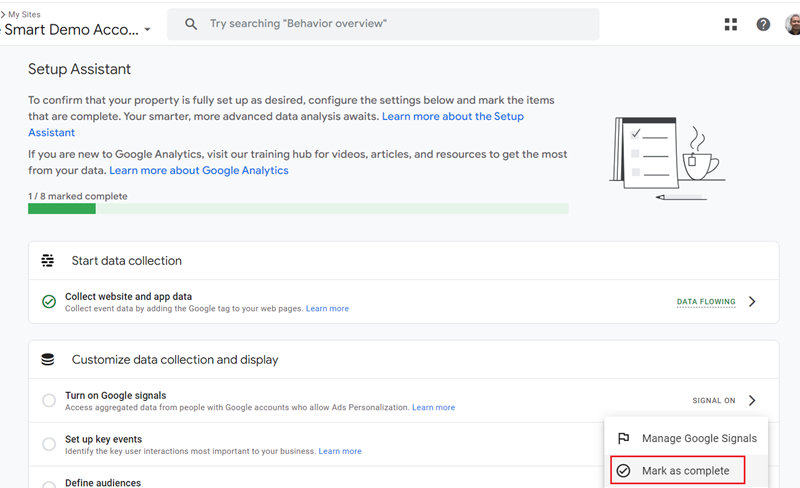Click the notebook and coffee illustration
This screenshot has height=488, width=800.
pyautogui.click(x=667, y=159)
